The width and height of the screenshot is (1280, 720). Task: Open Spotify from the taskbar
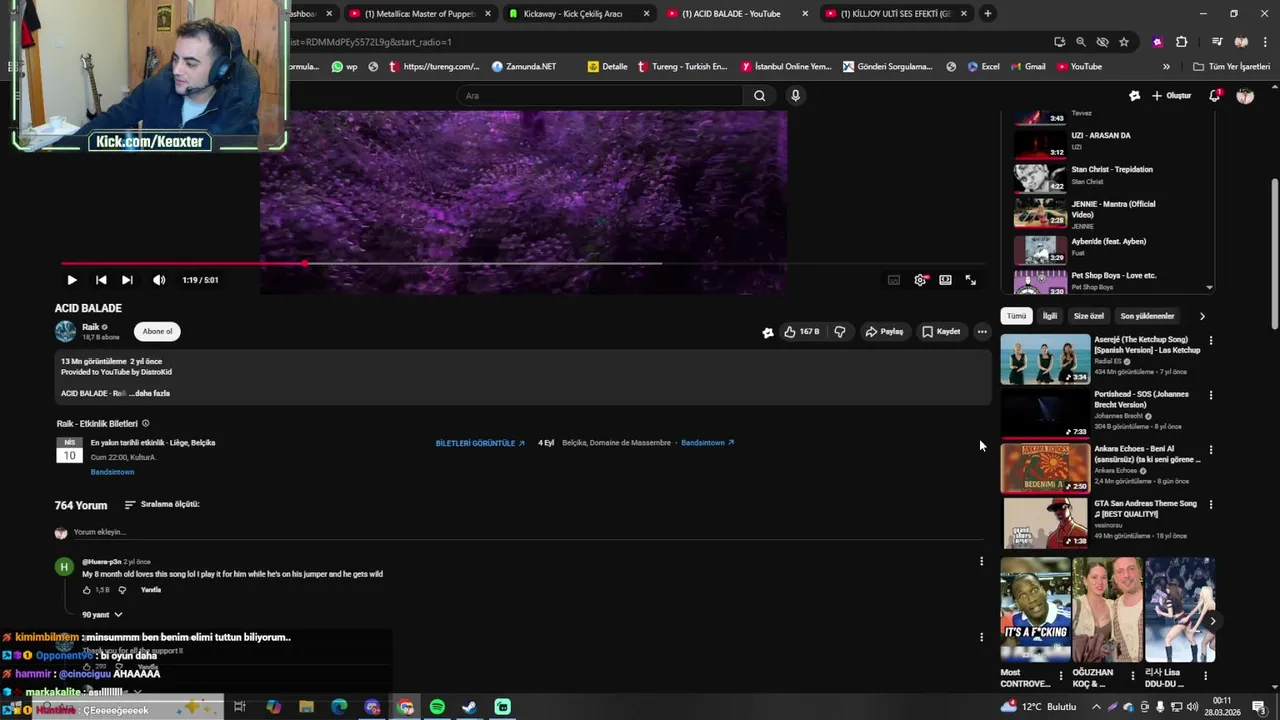click(437, 707)
